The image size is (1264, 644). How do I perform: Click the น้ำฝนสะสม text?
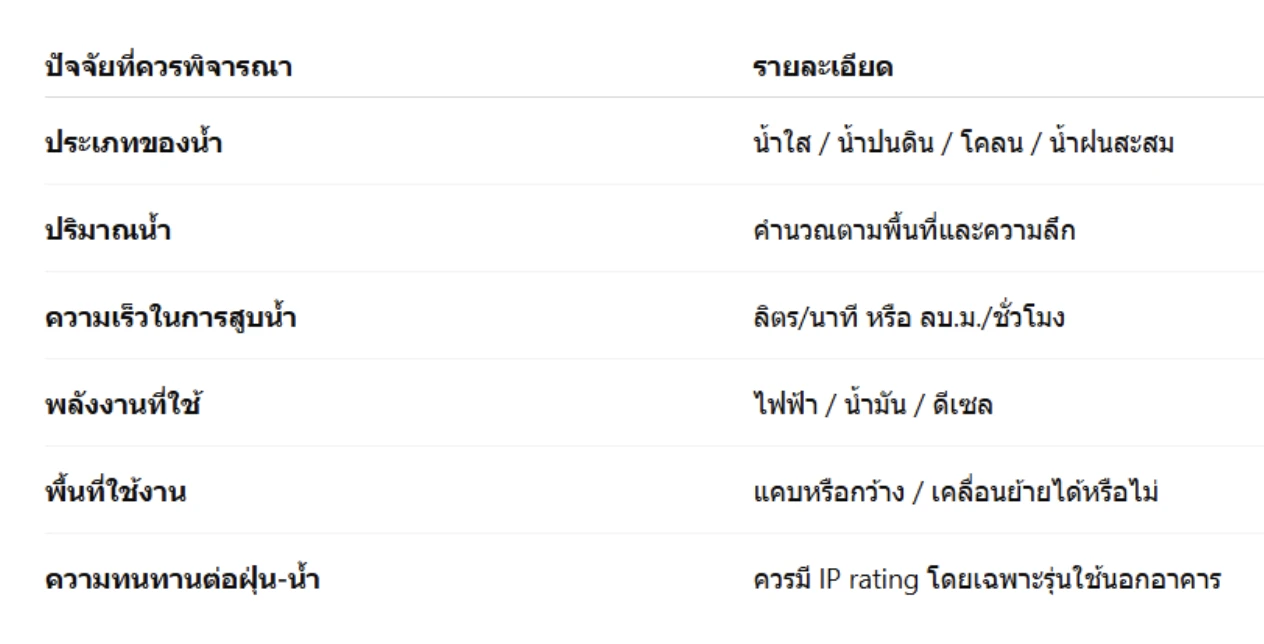(1110, 144)
